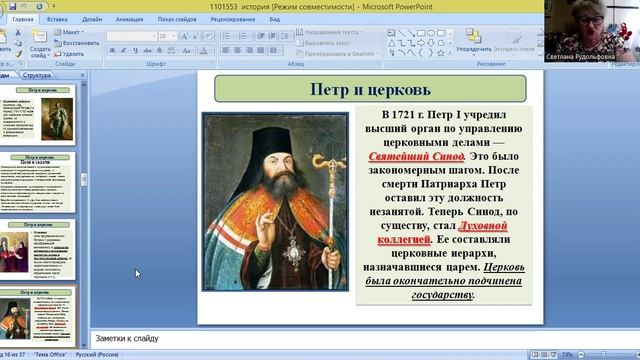Image resolution: width=640 pixels, height=360 pixels.
Task: Open the Вставка ribbon tab
Action: point(57,19)
